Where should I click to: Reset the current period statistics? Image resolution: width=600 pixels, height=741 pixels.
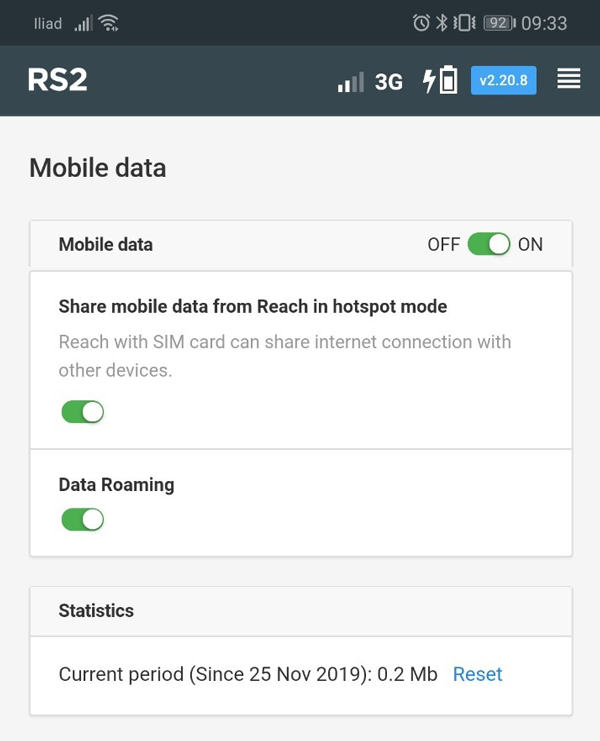(x=477, y=674)
